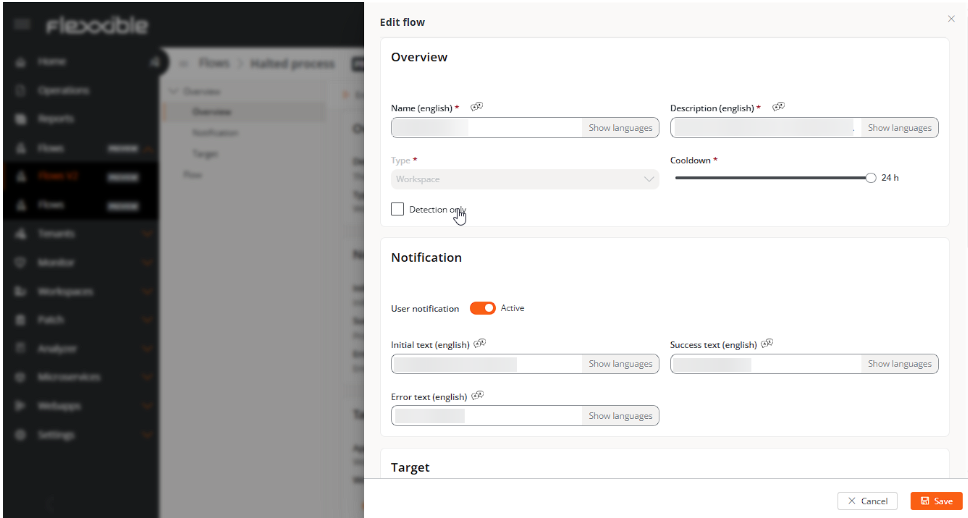
Task: Close the Edit flow panel with the X
Action: (950, 19)
